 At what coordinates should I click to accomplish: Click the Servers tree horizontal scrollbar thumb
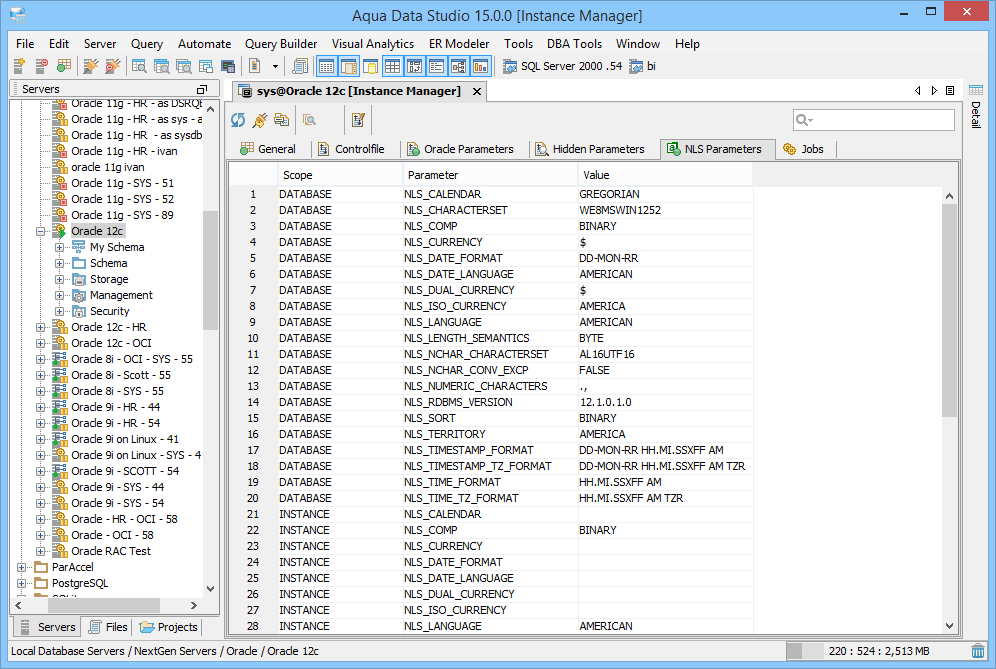[x=104, y=605]
